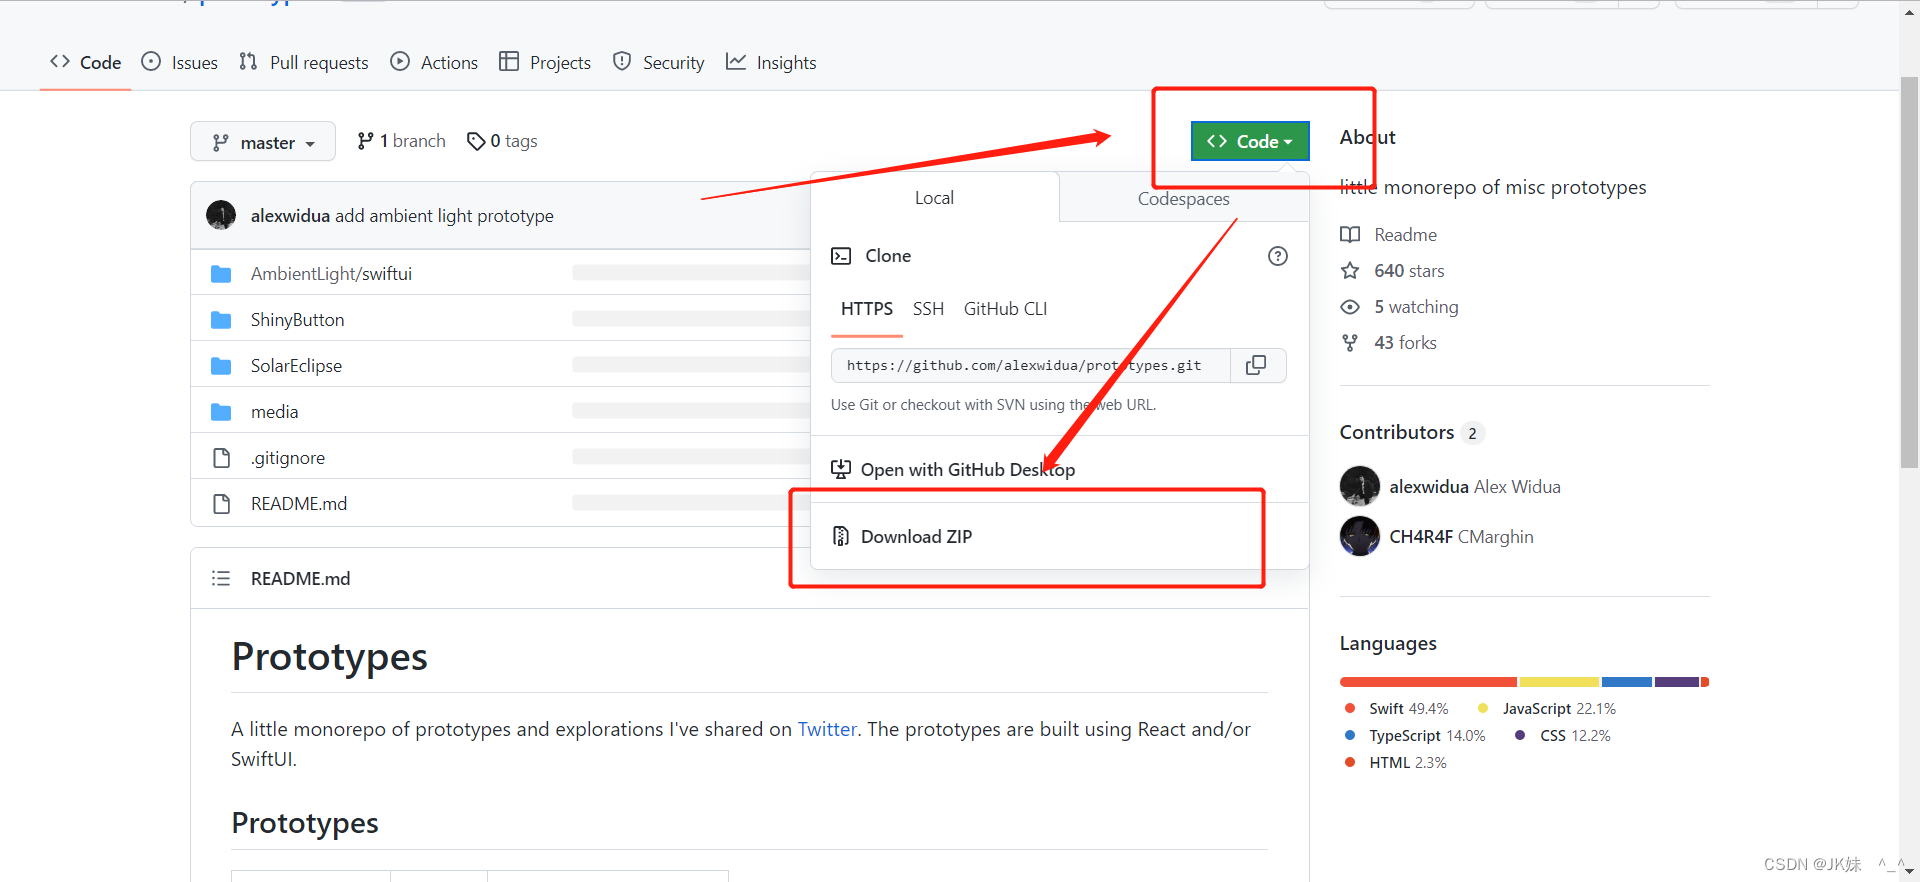The height and width of the screenshot is (882, 1920).
Task: Click the CSS 12.2% language link
Action: (x=1563, y=735)
